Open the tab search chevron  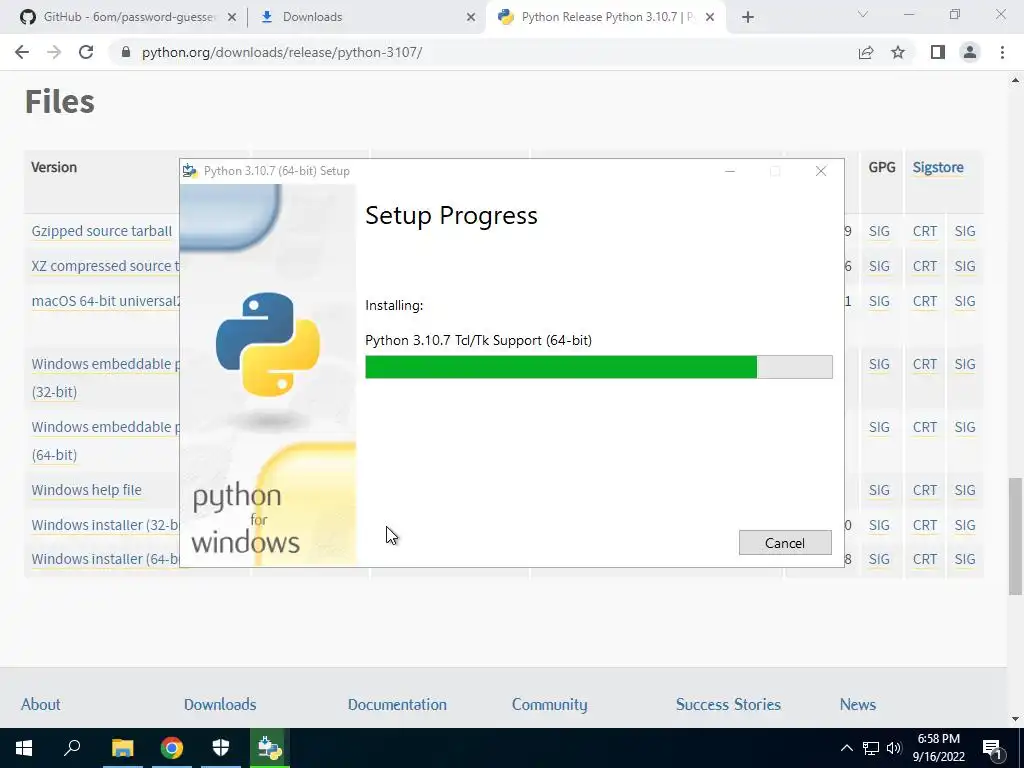coord(863,14)
